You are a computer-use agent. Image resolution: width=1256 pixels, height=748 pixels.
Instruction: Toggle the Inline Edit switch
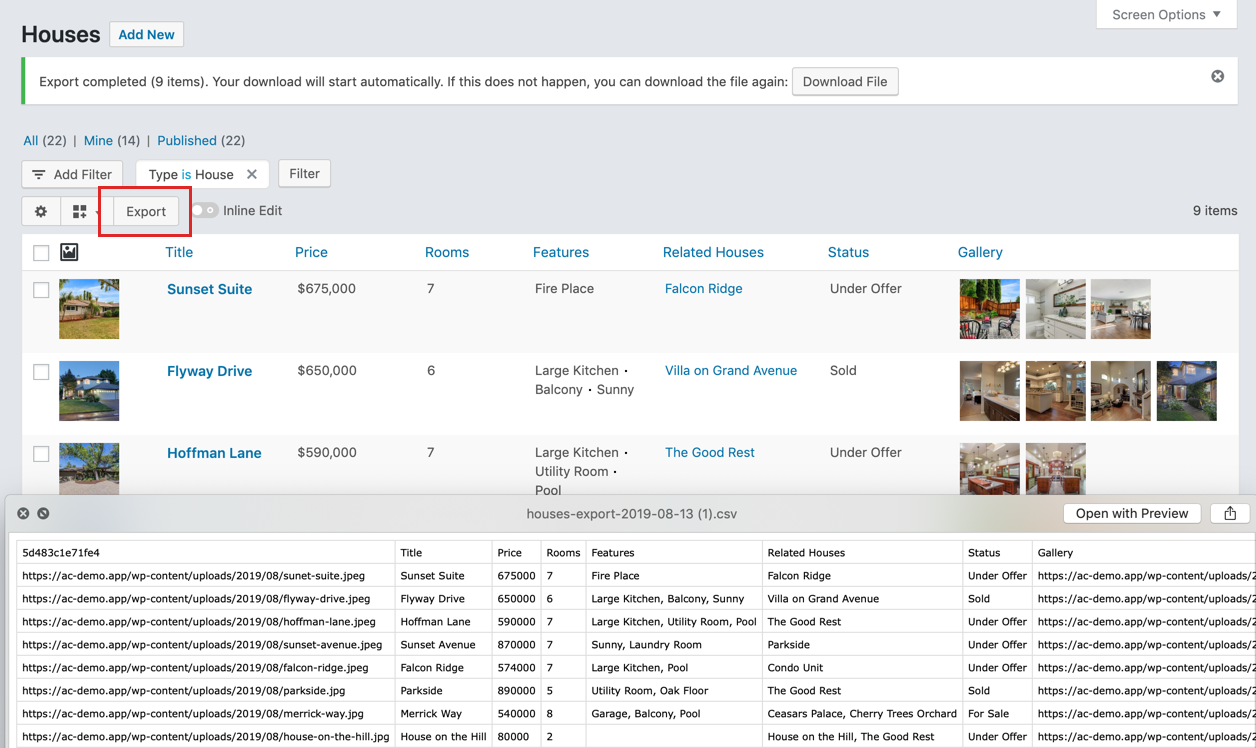[x=204, y=211]
